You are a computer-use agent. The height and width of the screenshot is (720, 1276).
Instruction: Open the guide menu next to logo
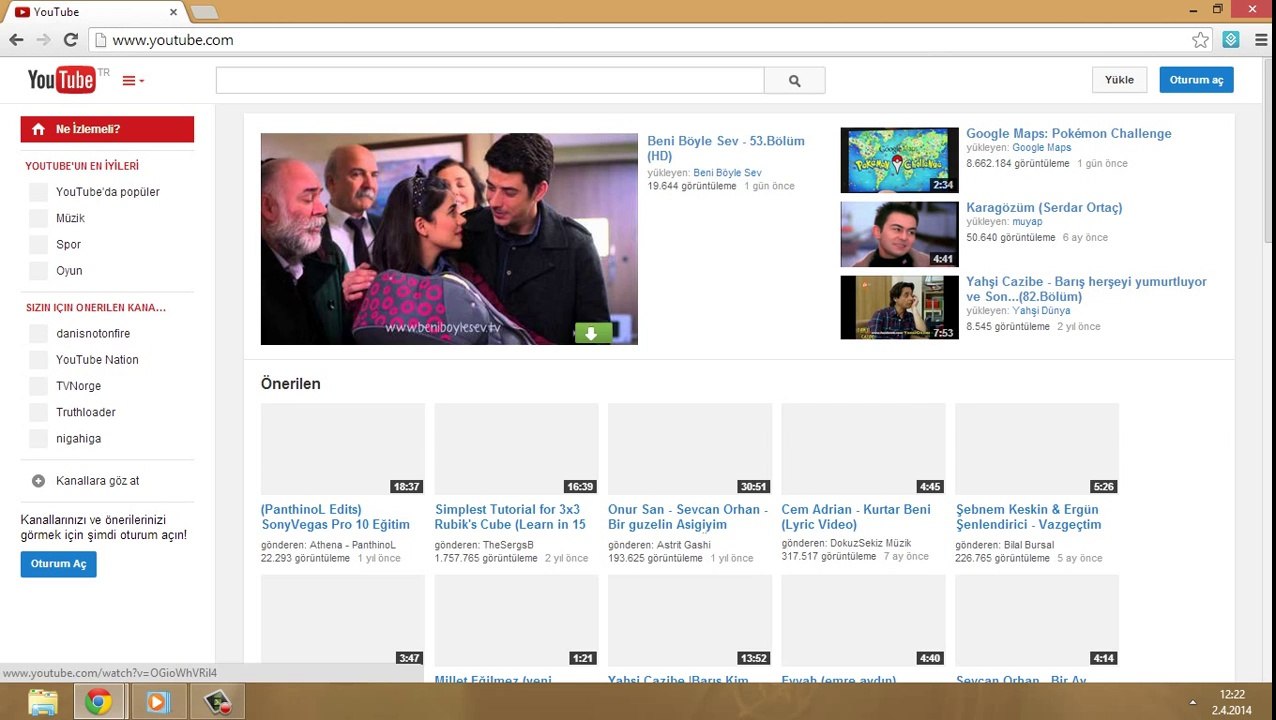[133, 81]
